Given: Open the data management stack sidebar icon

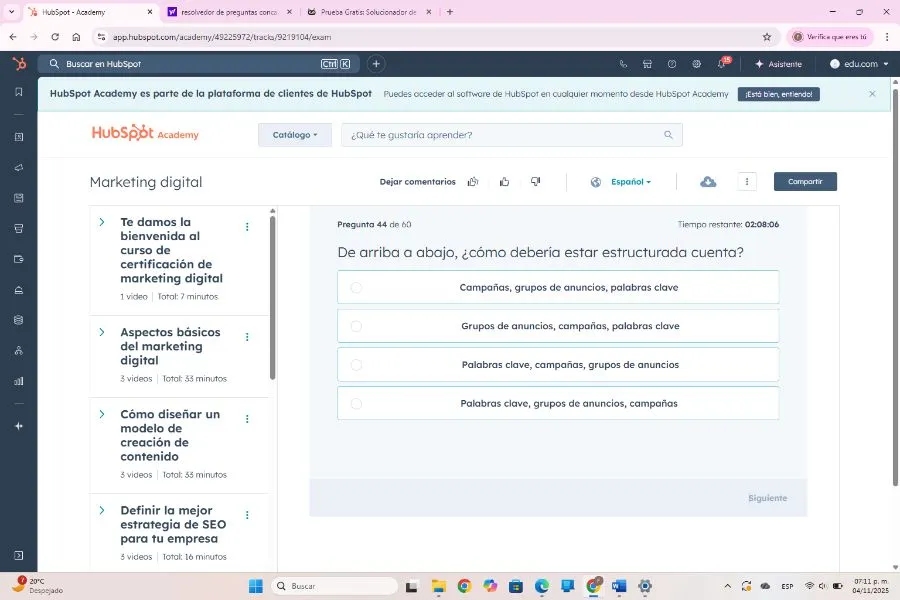Looking at the screenshot, I should click(x=18, y=320).
